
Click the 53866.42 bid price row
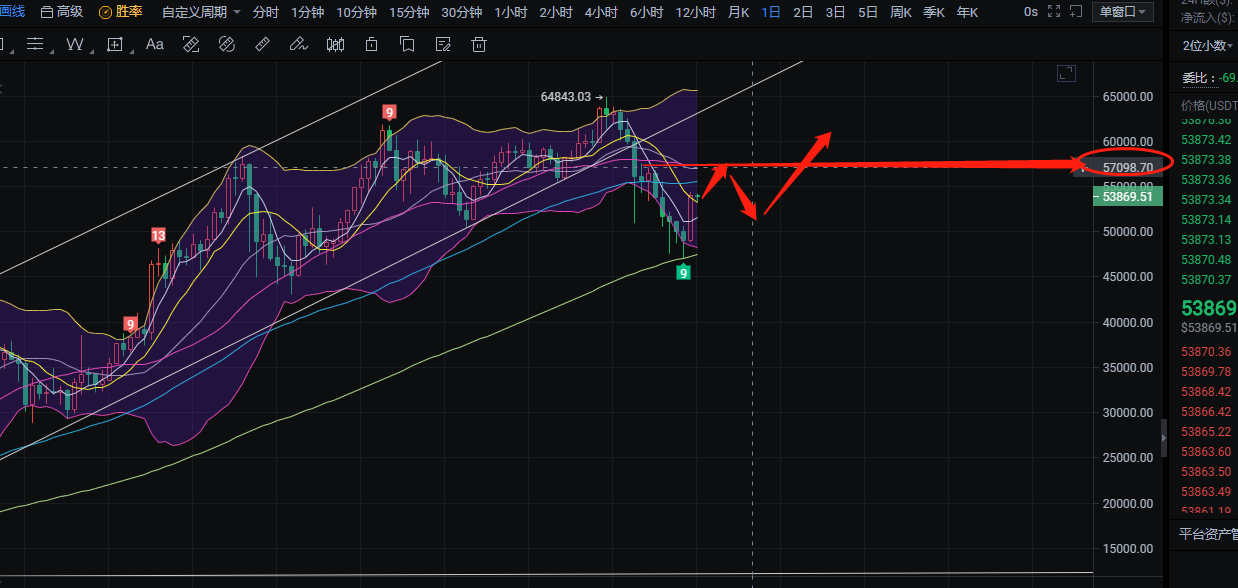coord(1207,412)
